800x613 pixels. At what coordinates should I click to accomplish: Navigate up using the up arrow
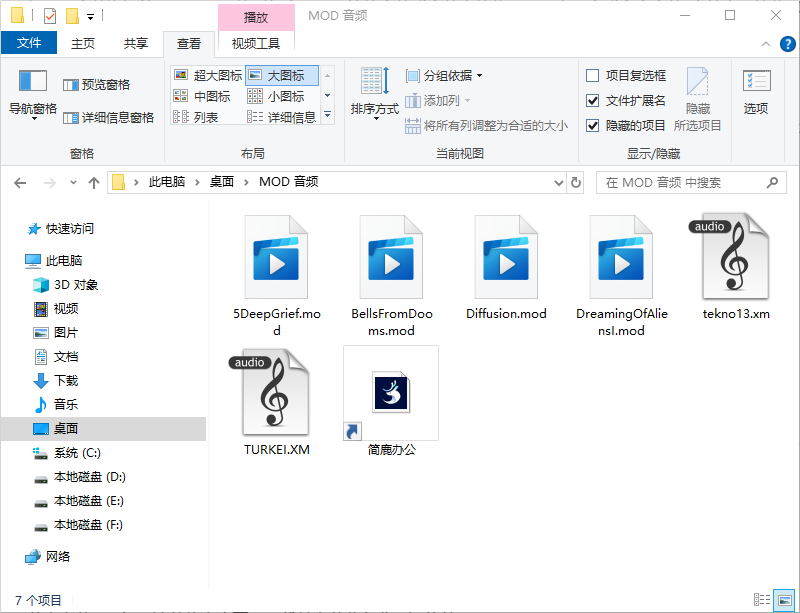94,183
